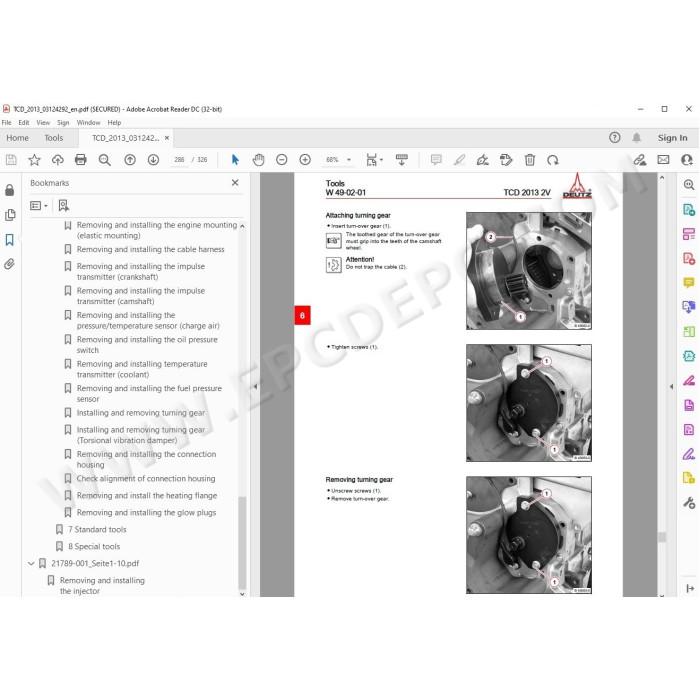Collapse the left navigation pane arrow

click(255, 387)
